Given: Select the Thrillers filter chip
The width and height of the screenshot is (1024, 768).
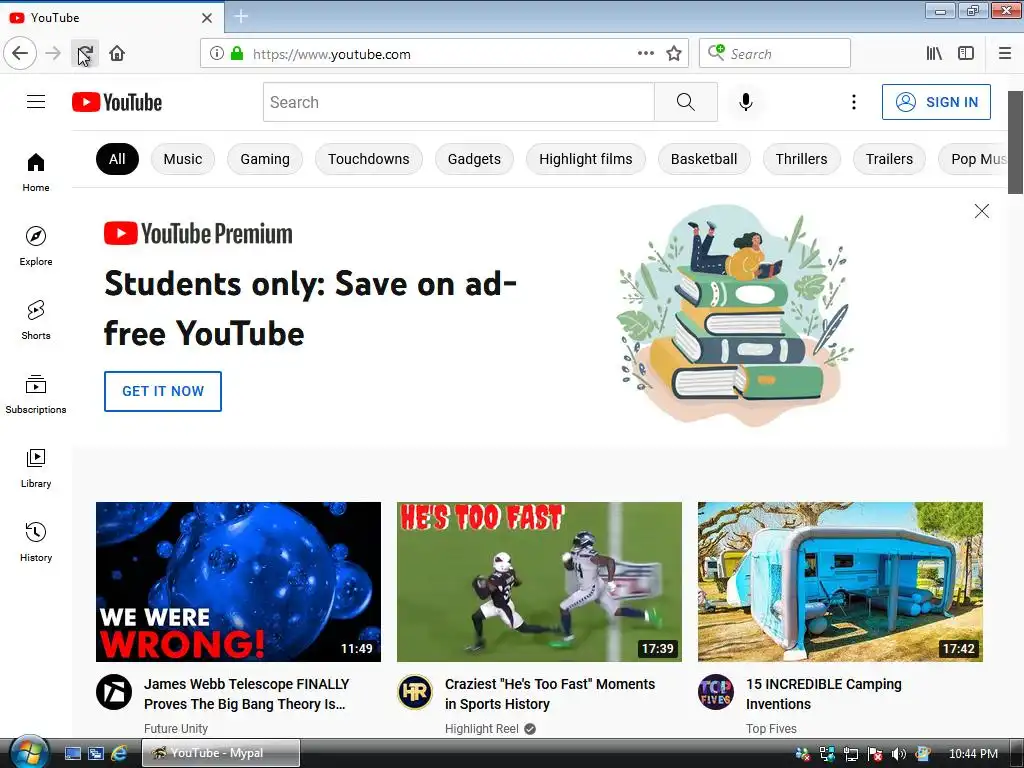Looking at the screenshot, I should pos(801,159).
